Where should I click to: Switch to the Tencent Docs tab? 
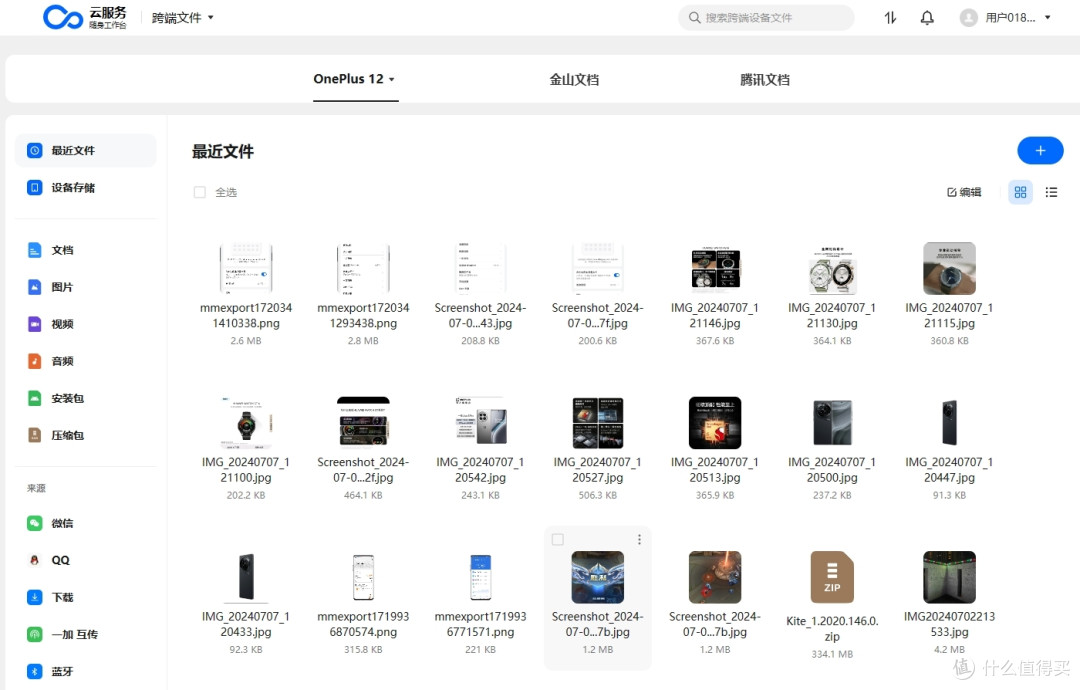tap(765, 80)
